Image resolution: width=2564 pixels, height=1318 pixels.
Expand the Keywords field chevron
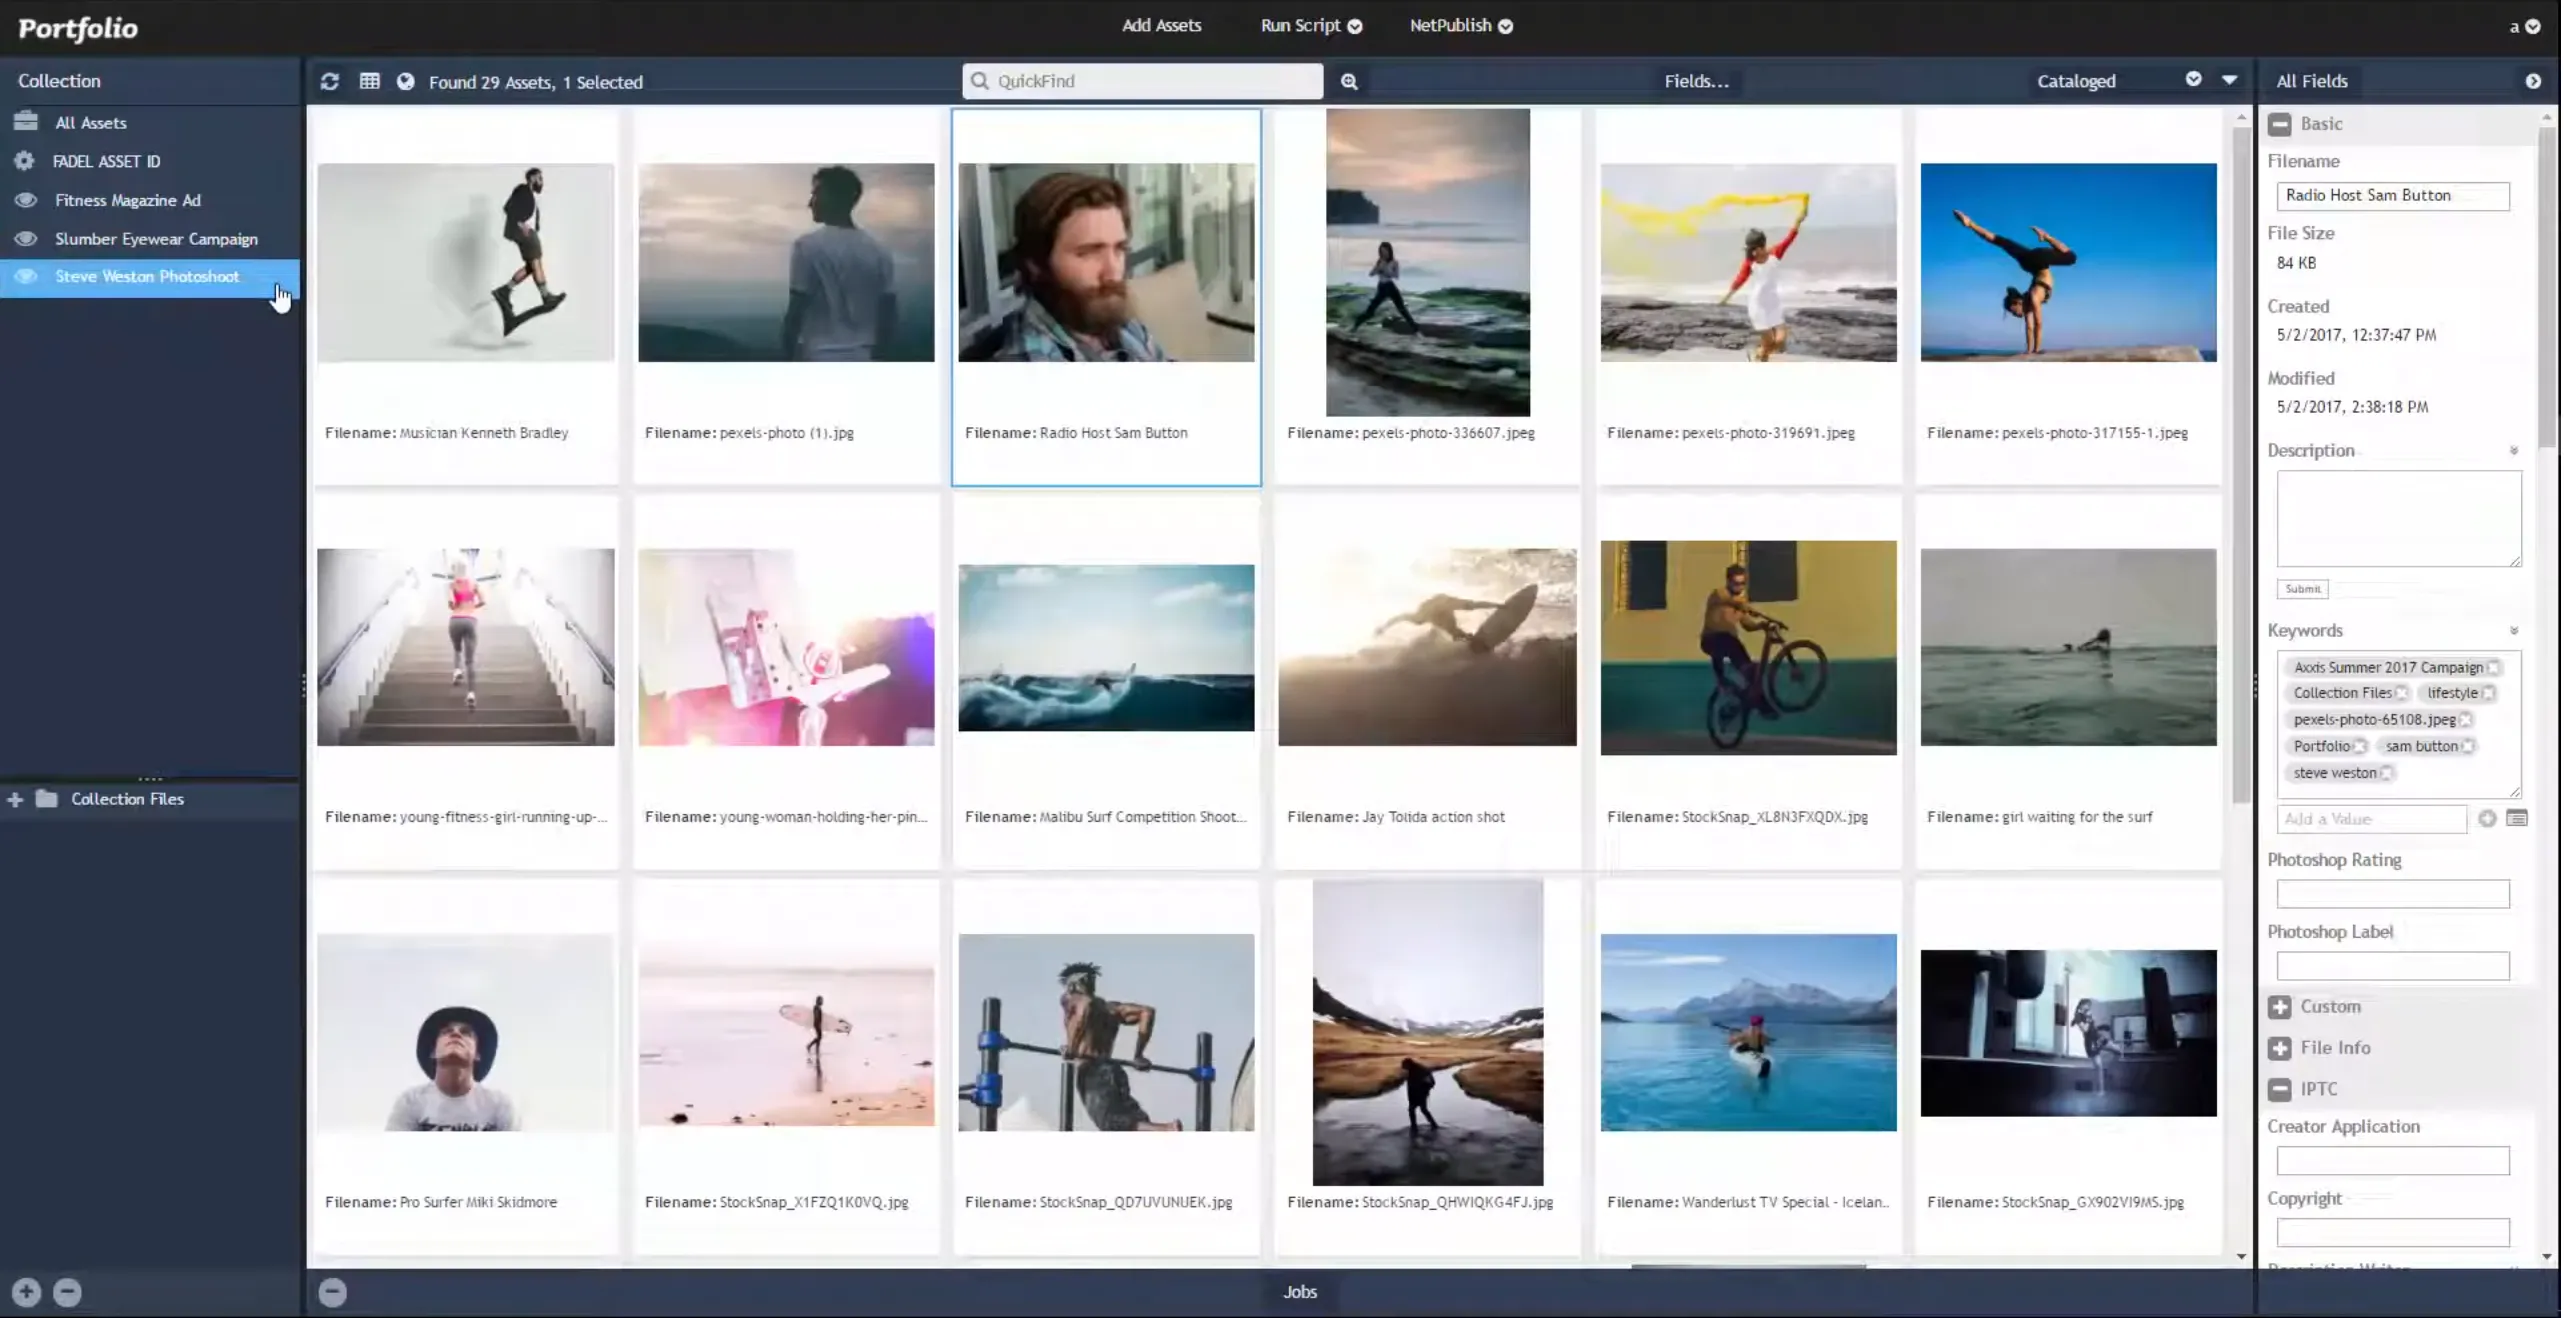pos(2513,631)
